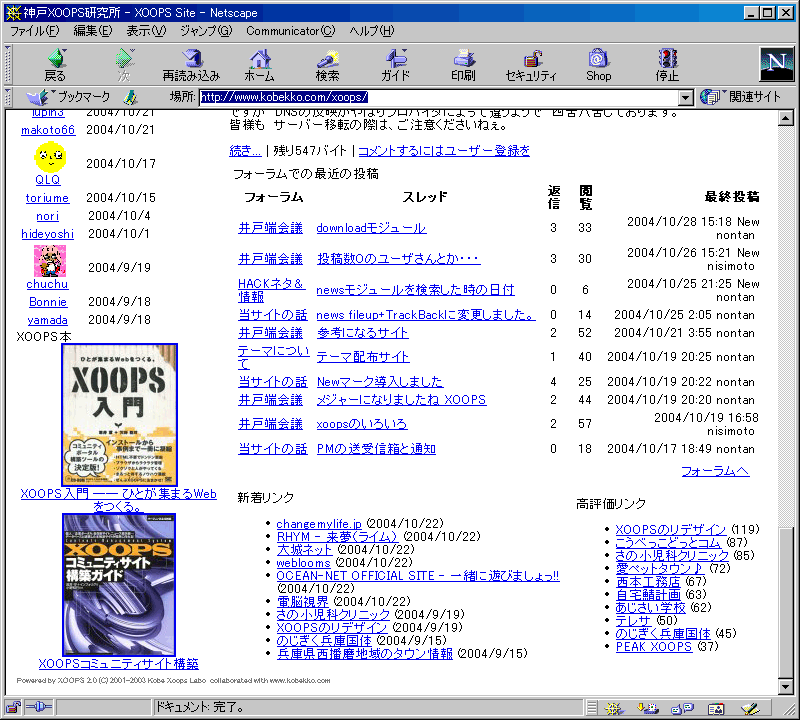This screenshot has height=720, width=800.
Task: Click the vertical scrollbar down arrow
Action: 786,687
